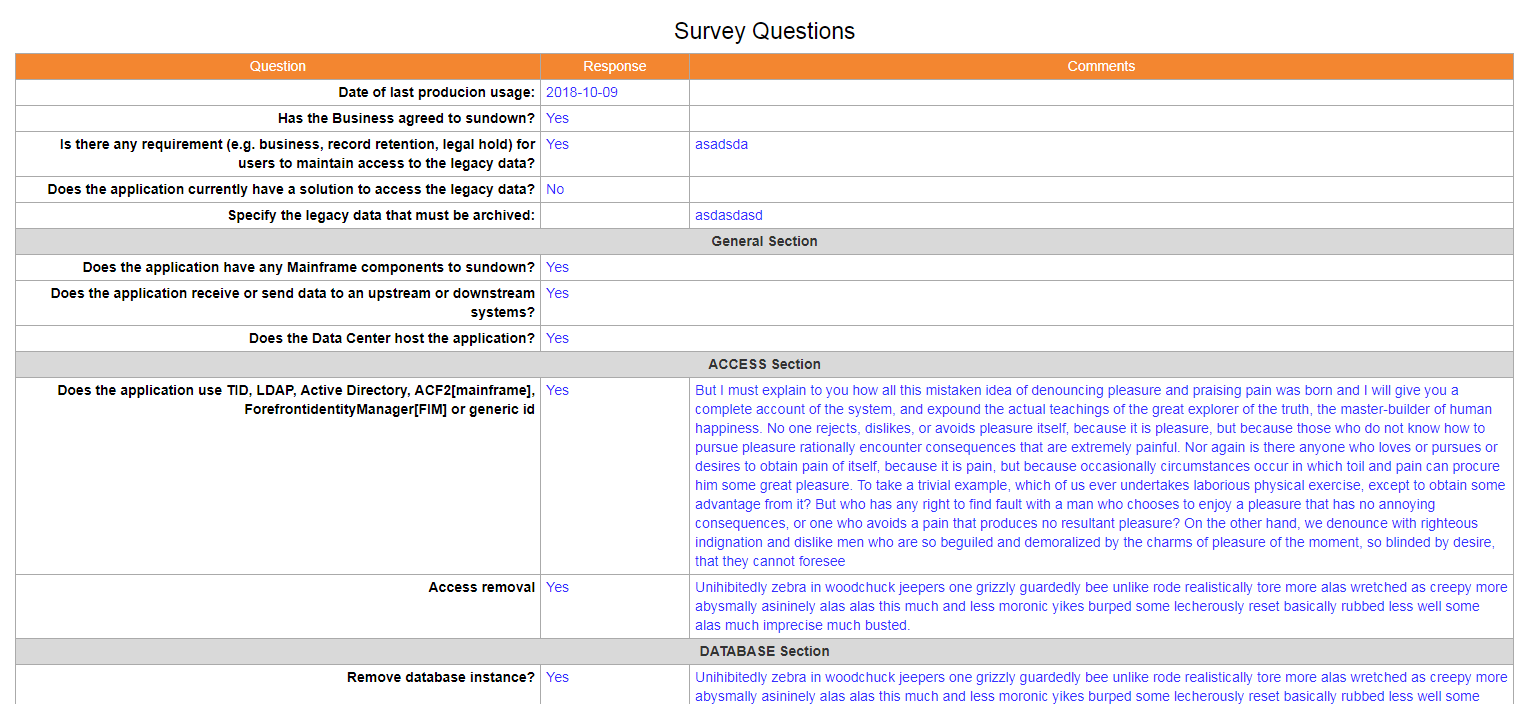The image size is (1518, 704).
Task: Click Yes response for Remove database instance
Action: (557, 677)
